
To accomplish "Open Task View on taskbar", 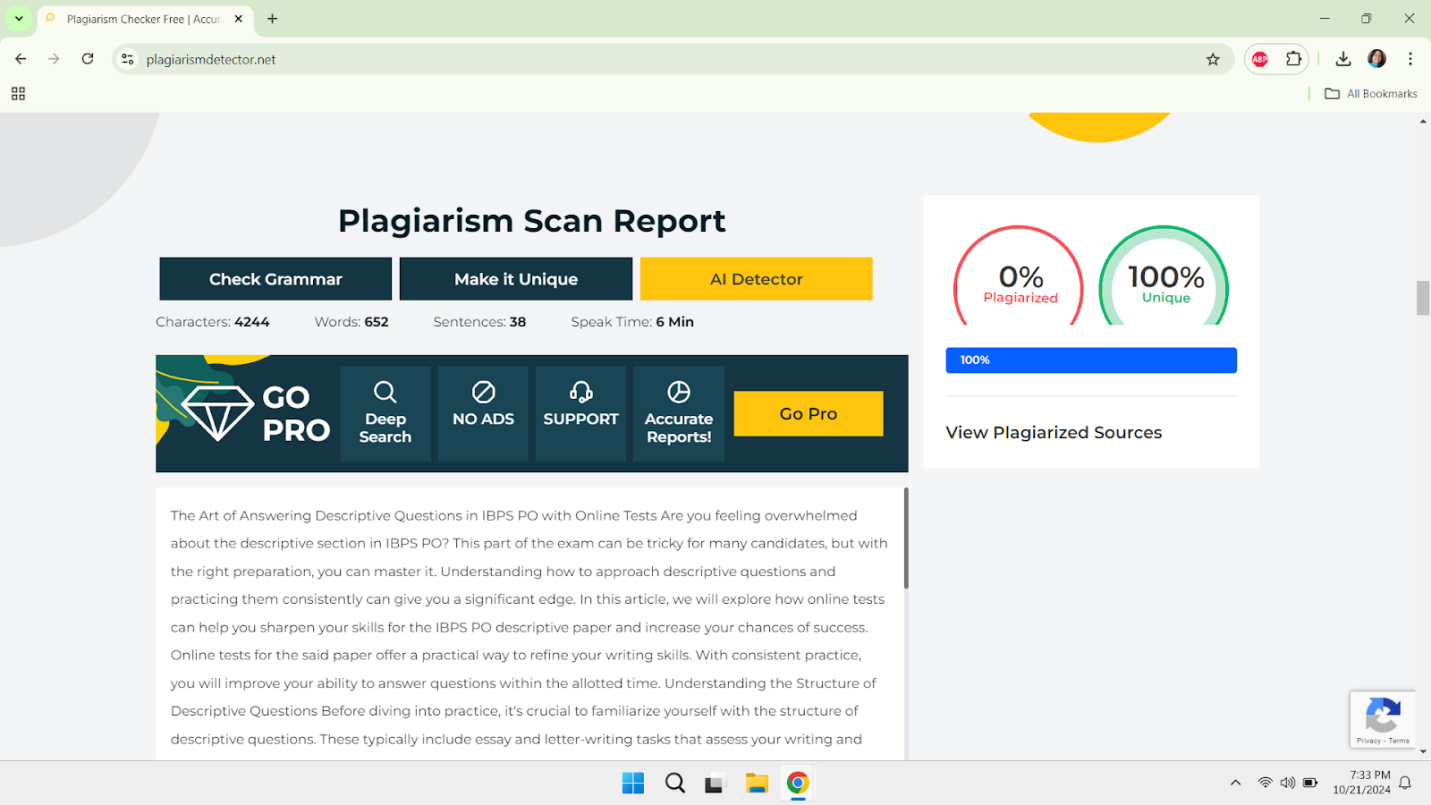I will point(714,783).
